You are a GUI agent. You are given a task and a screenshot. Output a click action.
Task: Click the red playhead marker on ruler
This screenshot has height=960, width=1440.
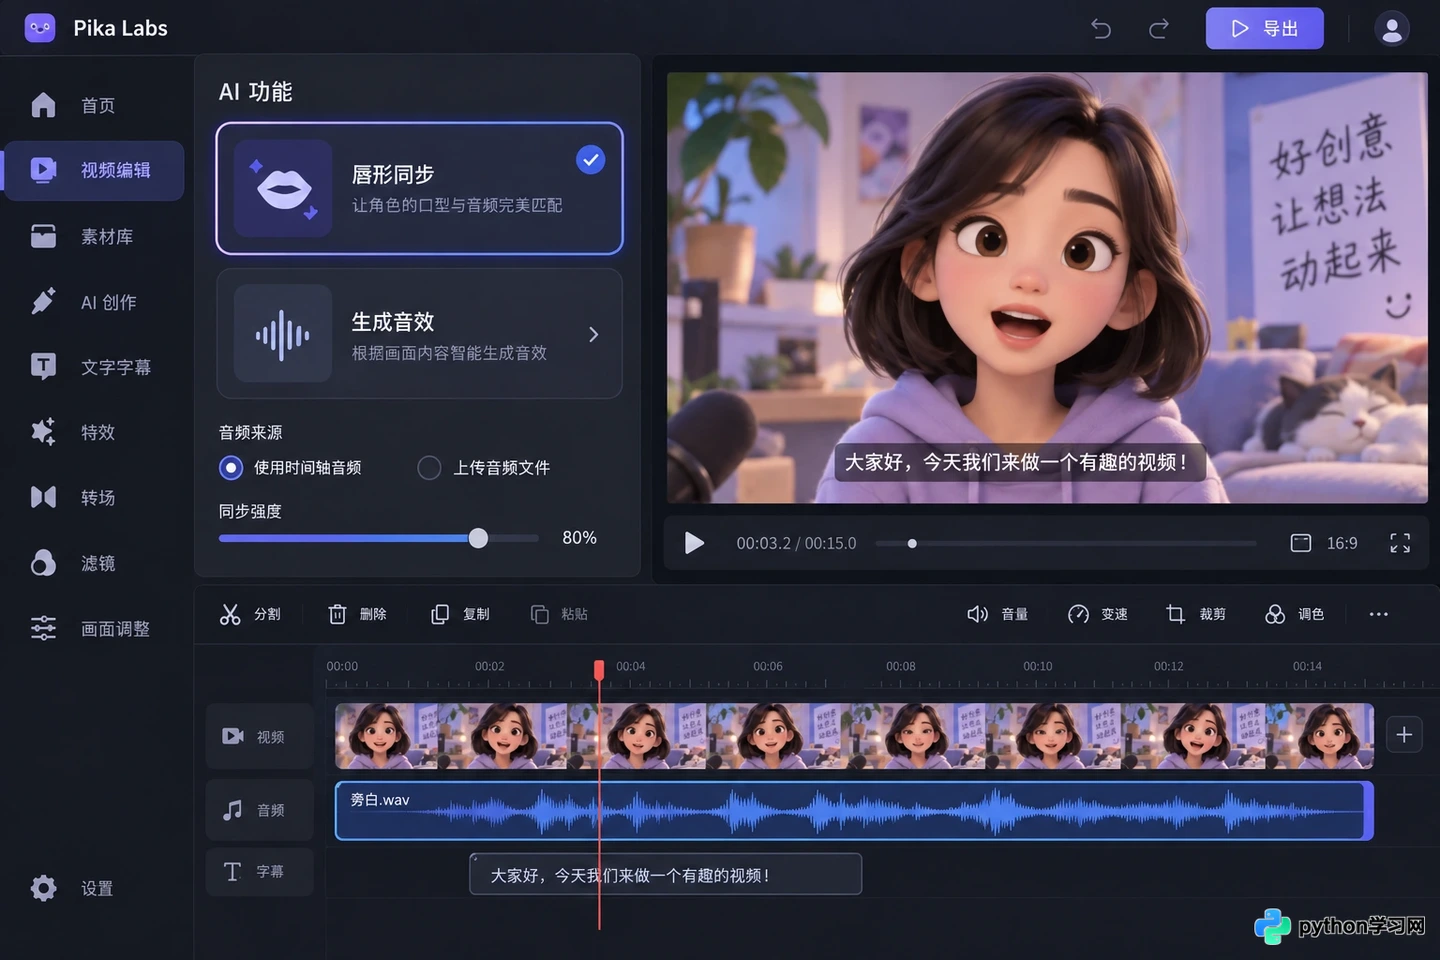click(x=599, y=669)
